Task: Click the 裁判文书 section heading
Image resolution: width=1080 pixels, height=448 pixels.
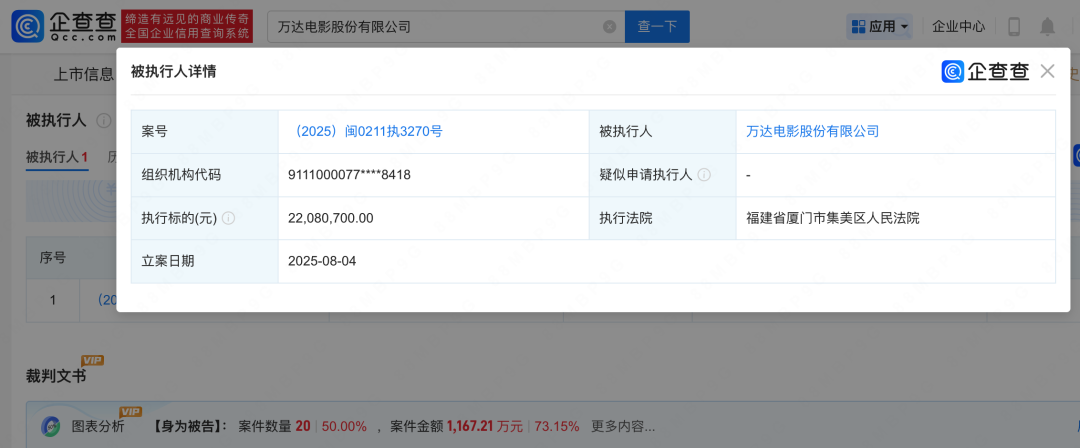Action: coord(56,376)
